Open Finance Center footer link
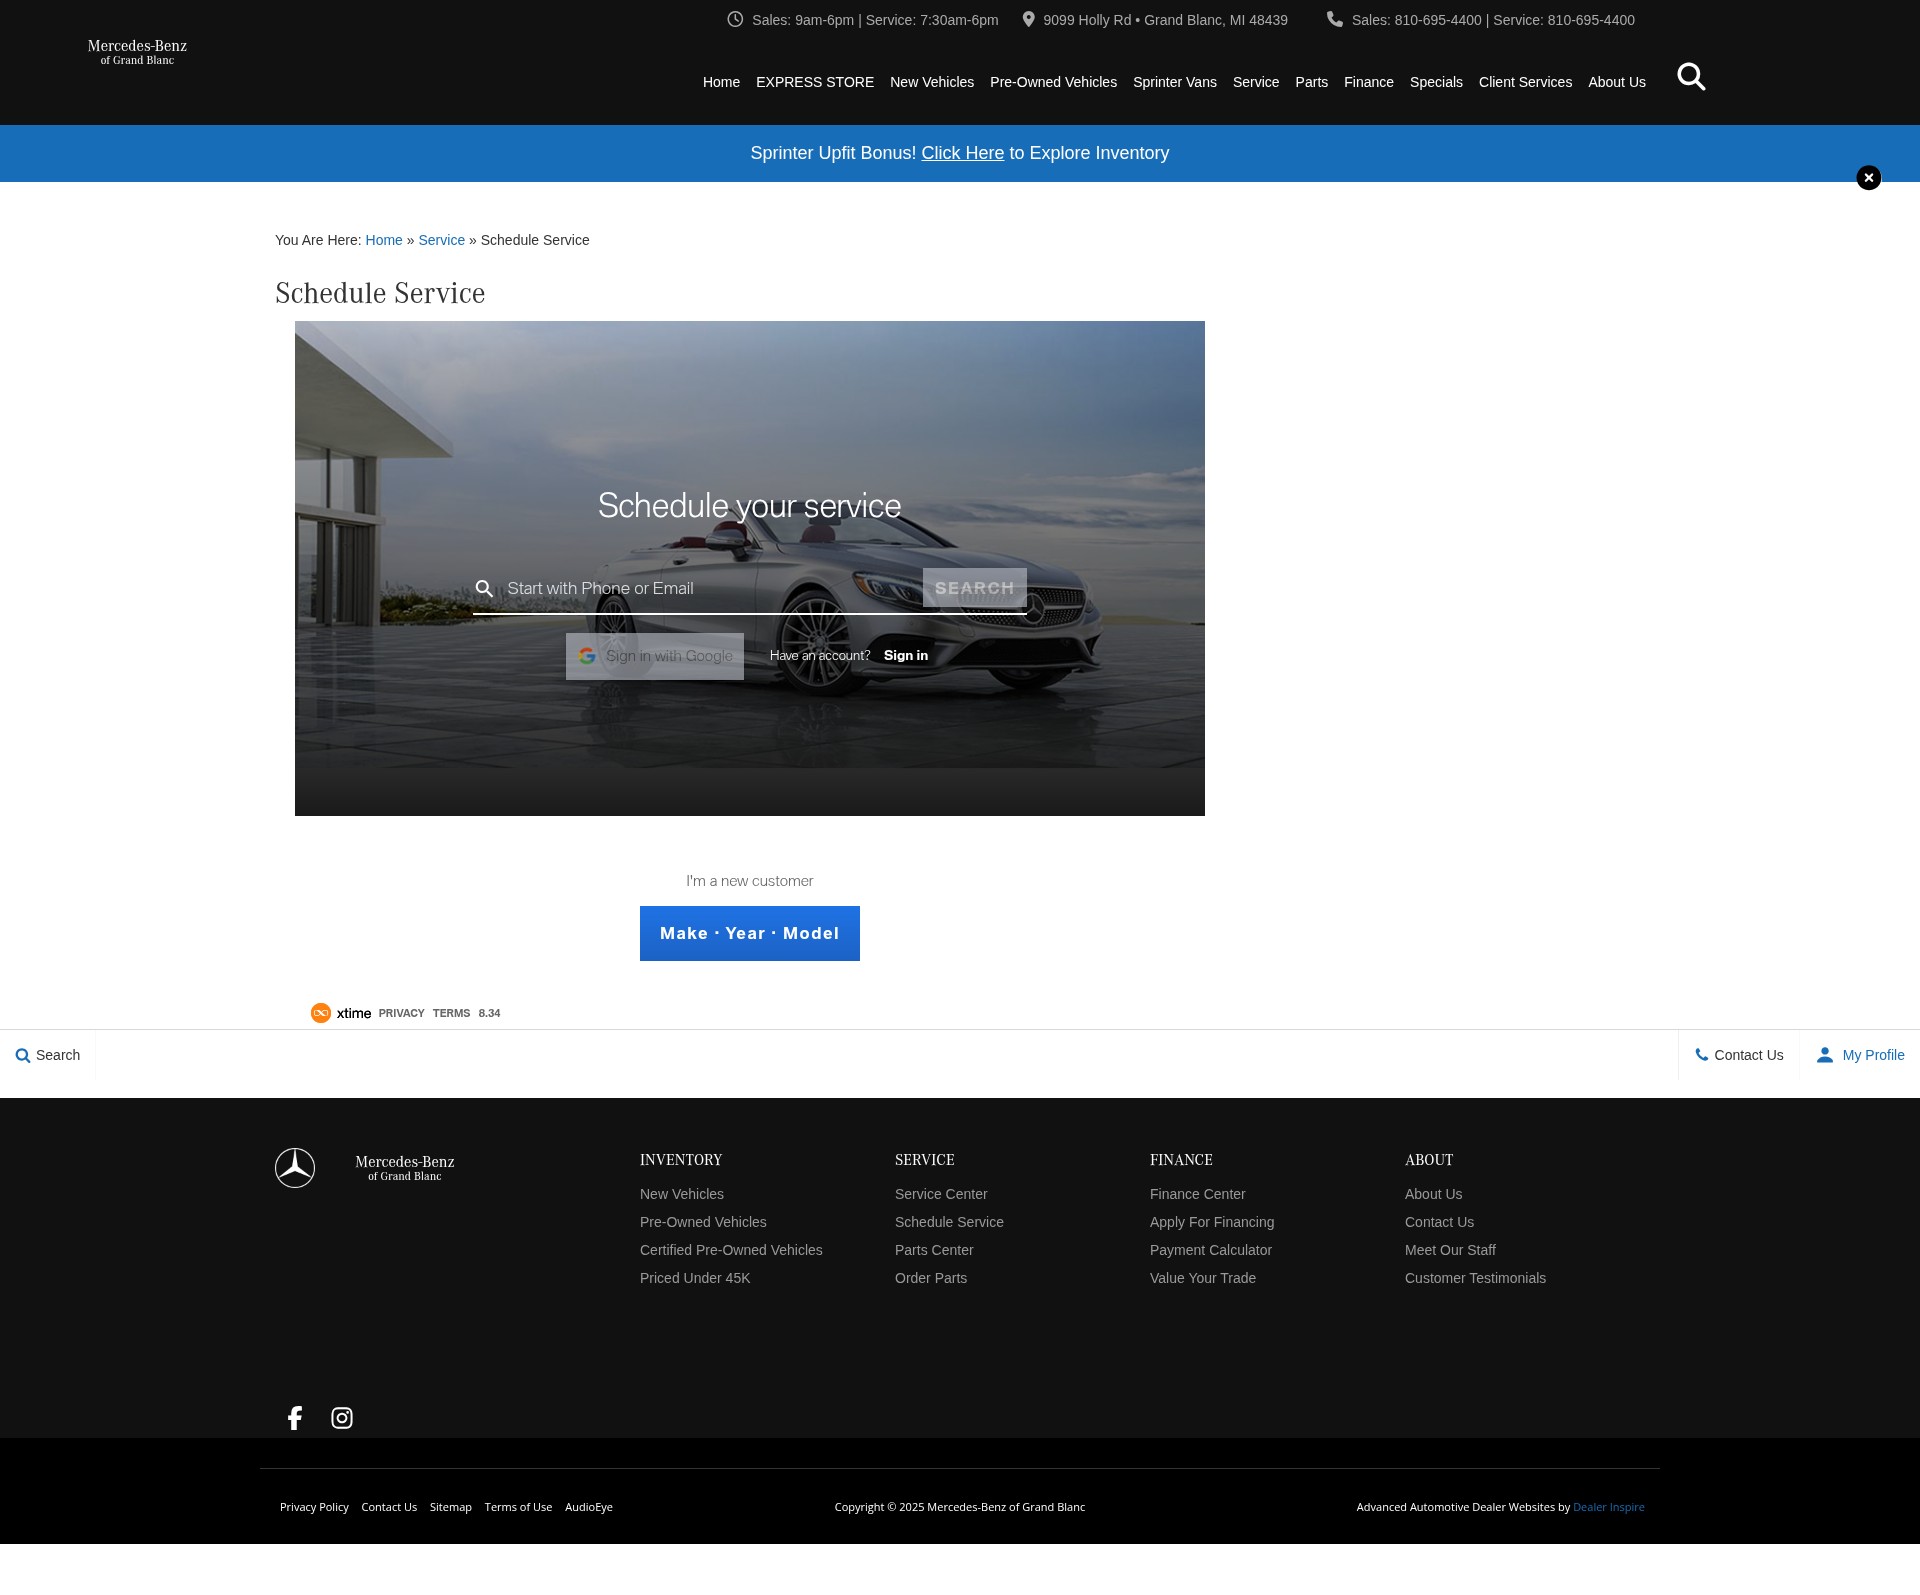This screenshot has height=1595, width=1920. 1197,1194
